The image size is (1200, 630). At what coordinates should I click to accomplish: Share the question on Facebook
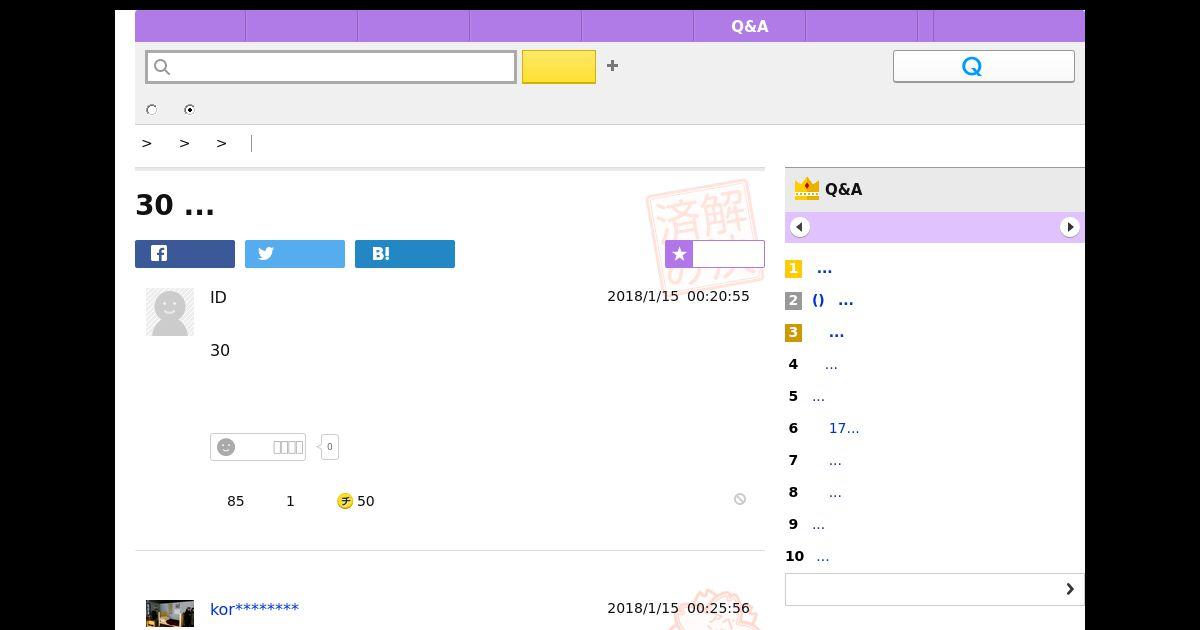185,254
